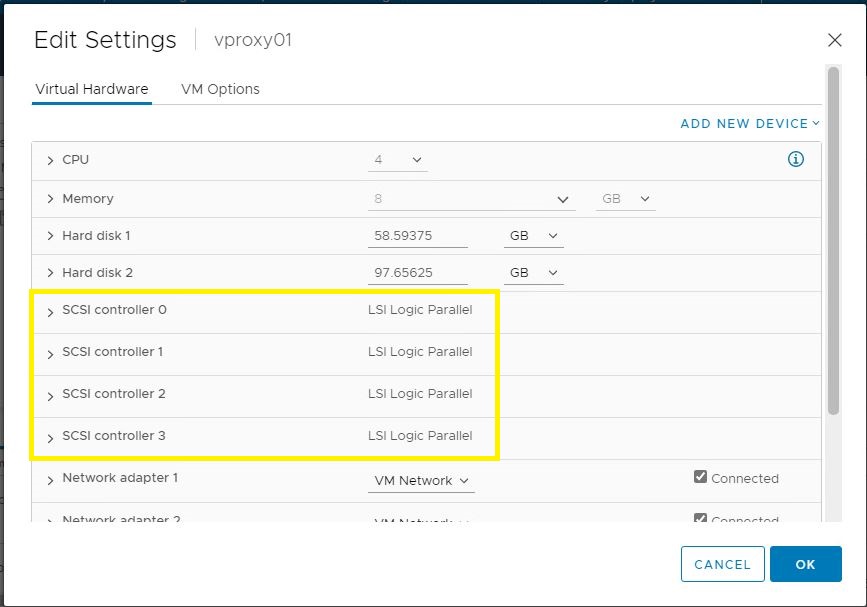Screen dimensions: 867x607
Task: Click the OK button
Action: [x=805, y=564]
